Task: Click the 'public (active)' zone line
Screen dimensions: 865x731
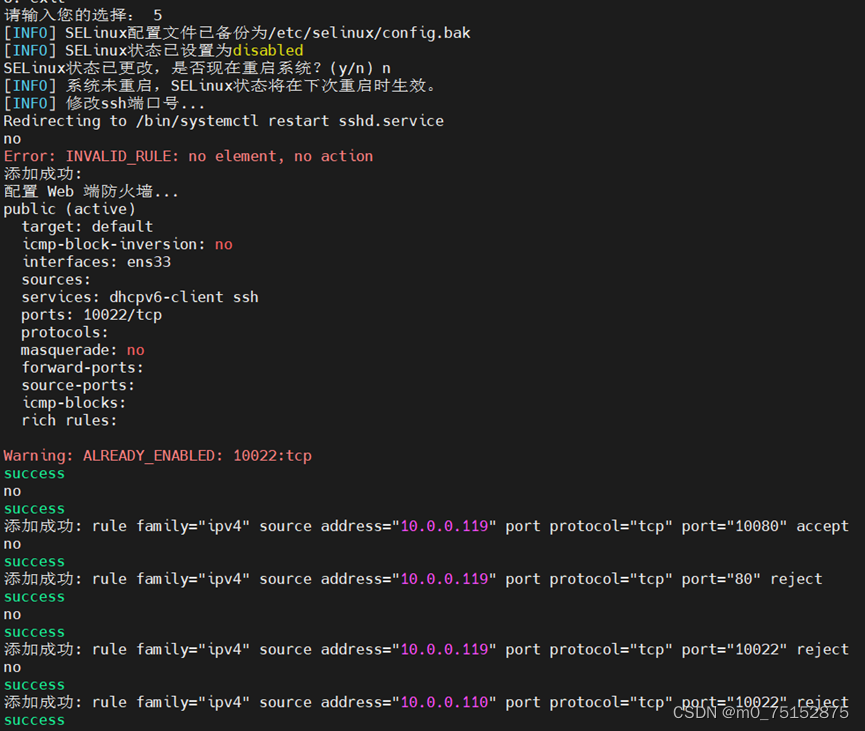Action: click(x=70, y=210)
